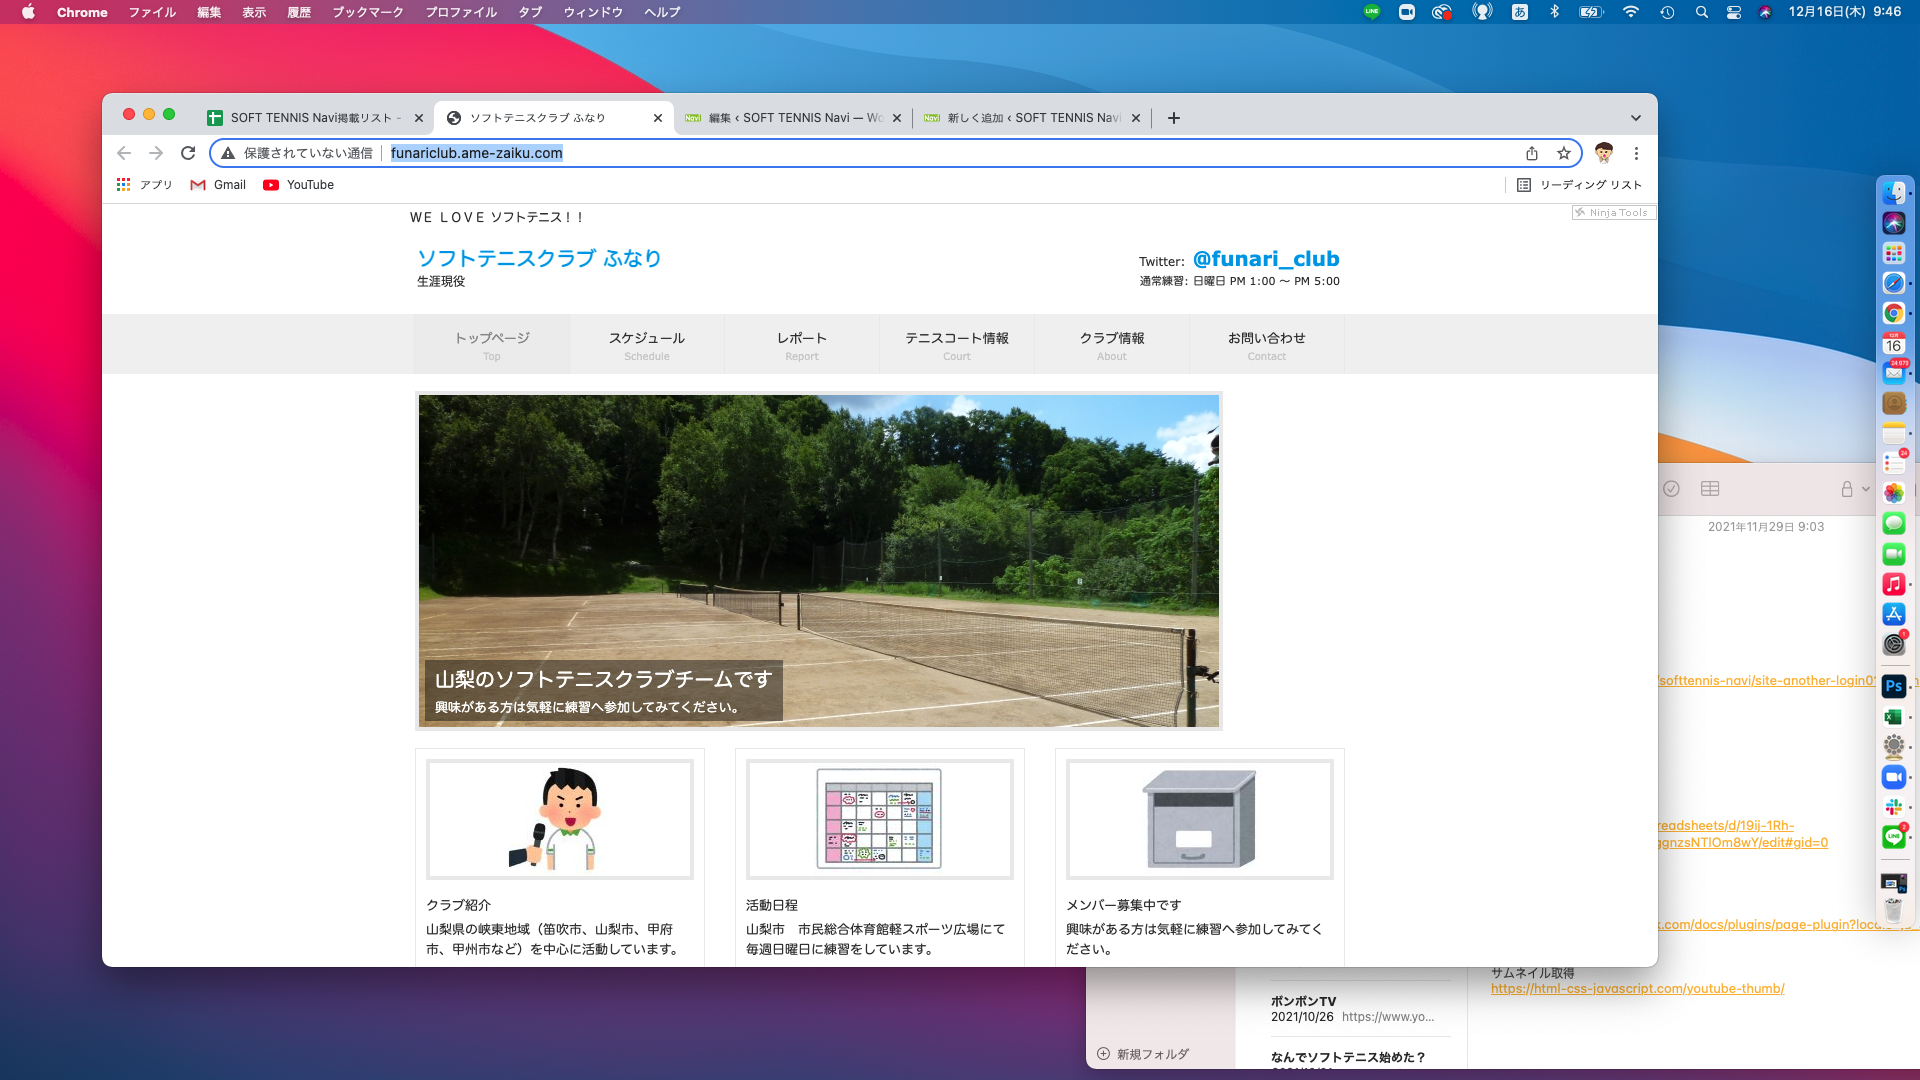This screenshot has height=1080, width=1920.
Task: Open the Photoshop icon in Dock
Action: coord(1893,686)
